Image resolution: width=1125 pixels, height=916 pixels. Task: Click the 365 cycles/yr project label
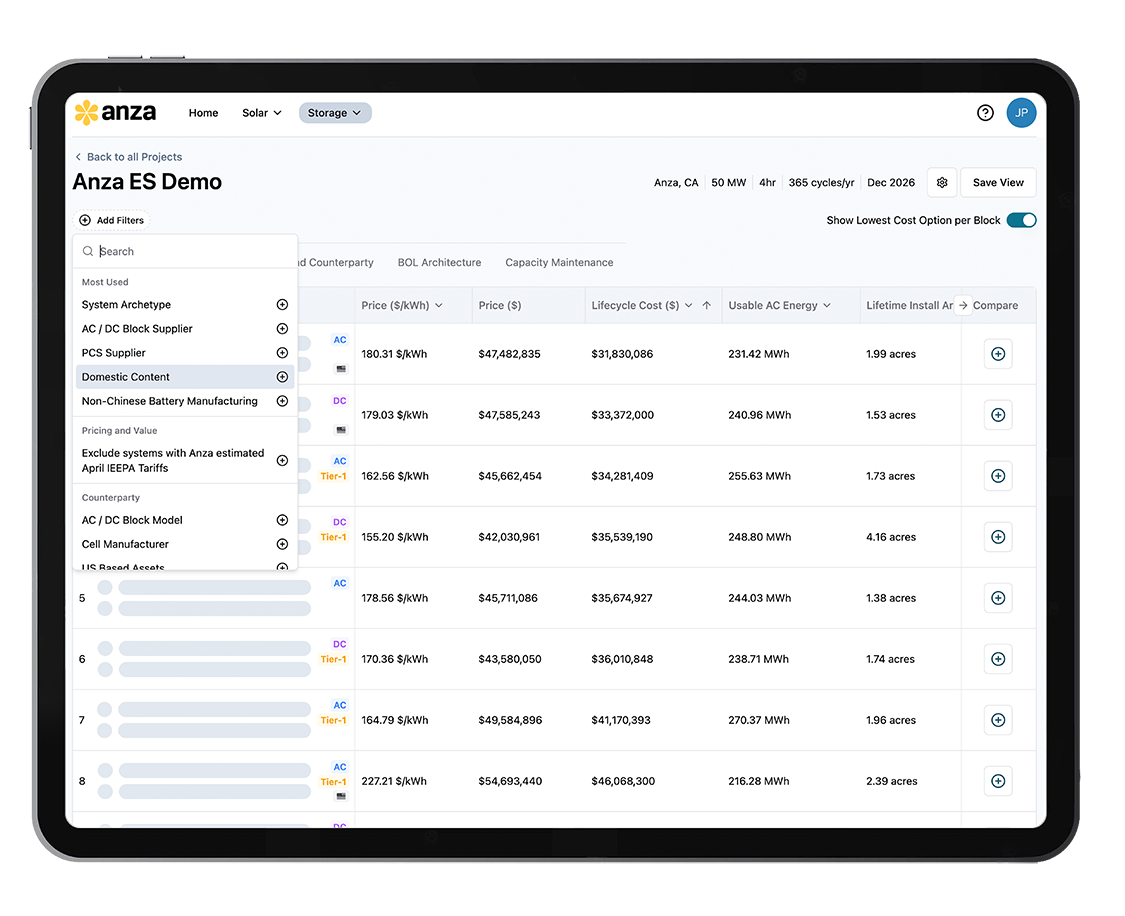[x=821, y=183]
